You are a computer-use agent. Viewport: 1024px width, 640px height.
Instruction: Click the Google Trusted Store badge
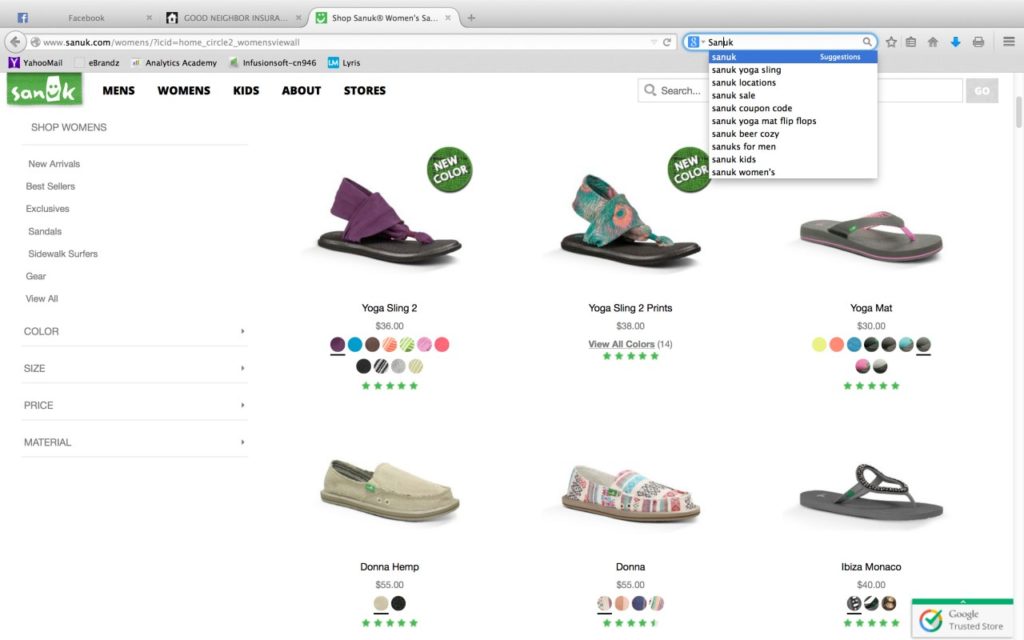pos(962,618)
